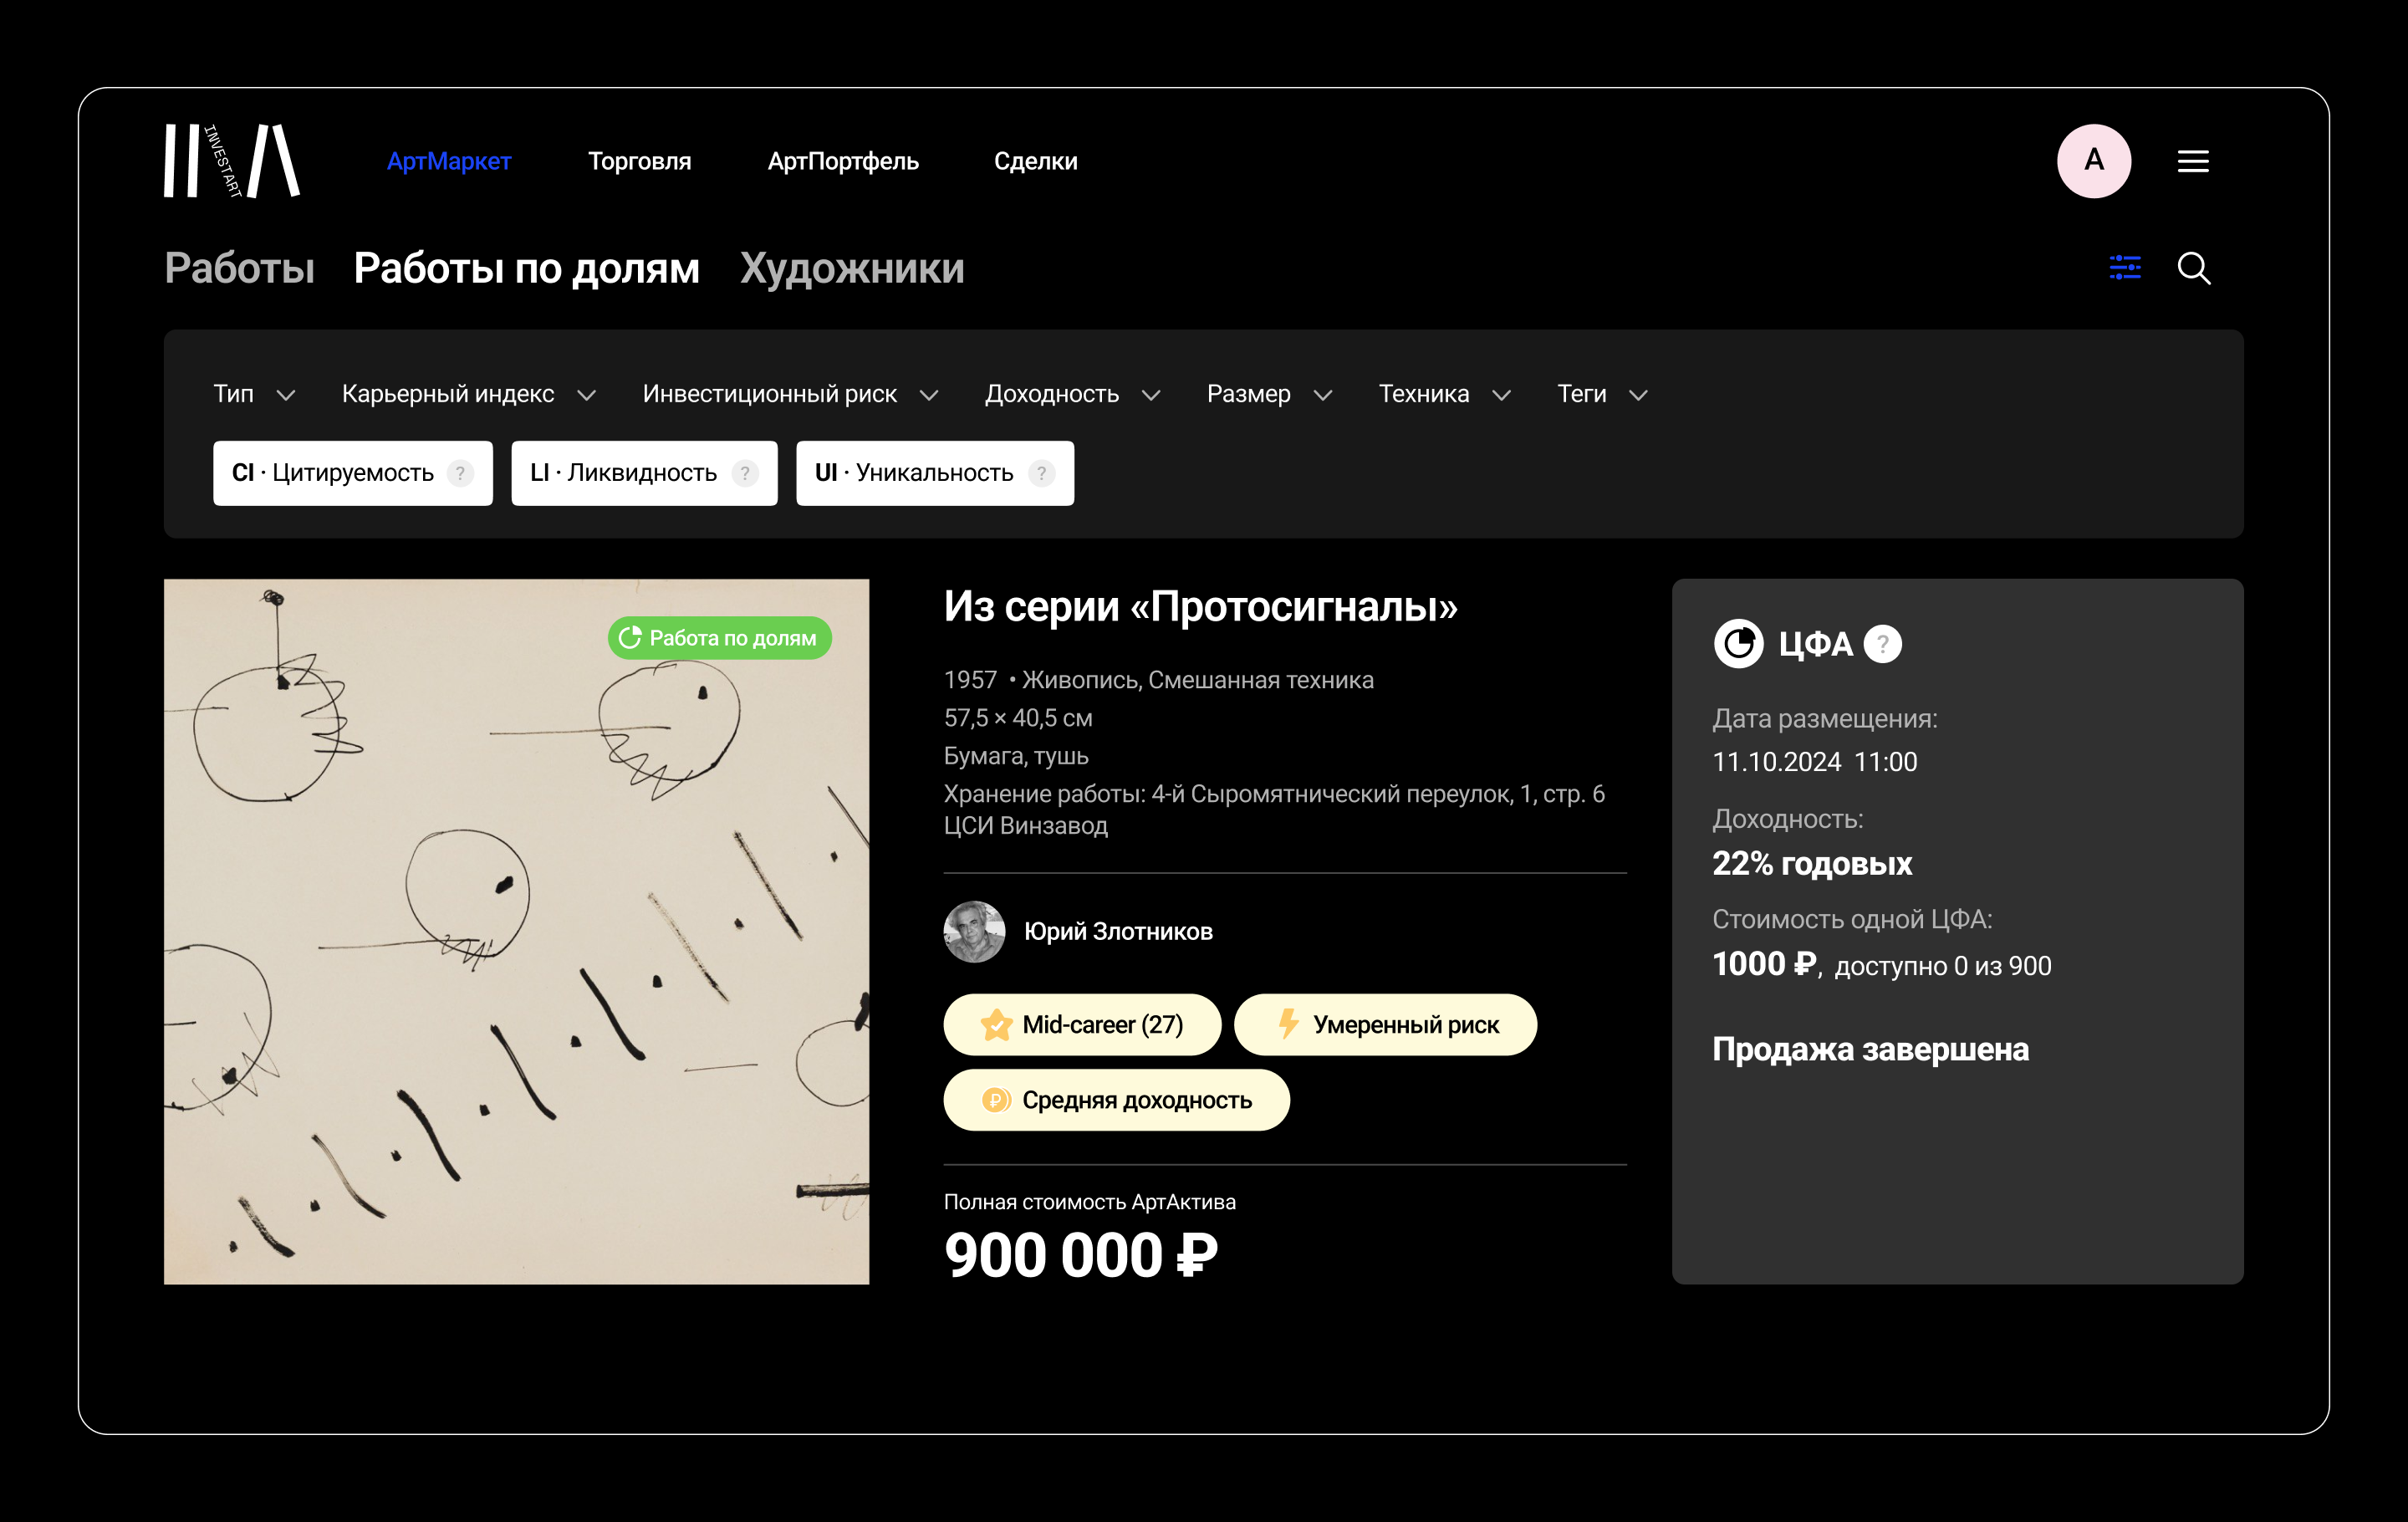Expand Карьерный индекс dropdown
This screenshot has height=1522, width=2408.
pos(469,394)
